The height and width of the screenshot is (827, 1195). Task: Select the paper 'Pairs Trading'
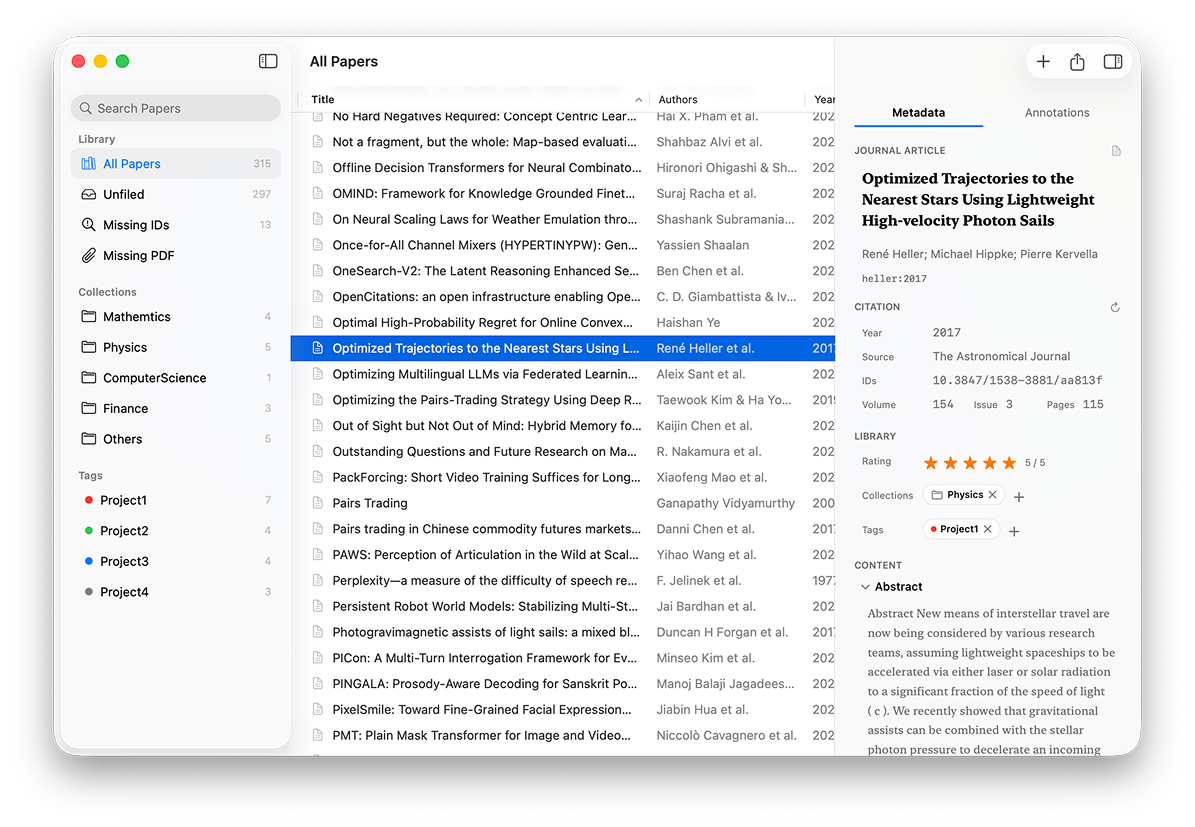[x=562, y=503]
